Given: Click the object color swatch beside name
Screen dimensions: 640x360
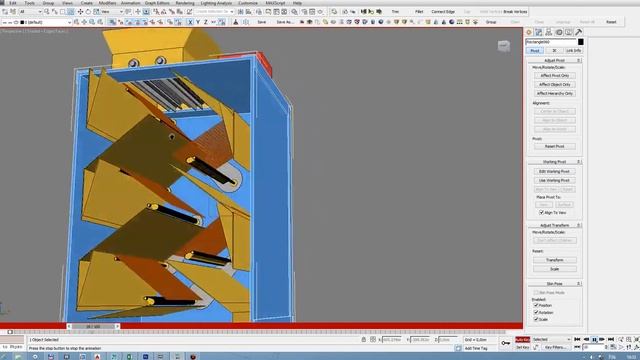Looking at the screenshot, I should tap(580, 42).
